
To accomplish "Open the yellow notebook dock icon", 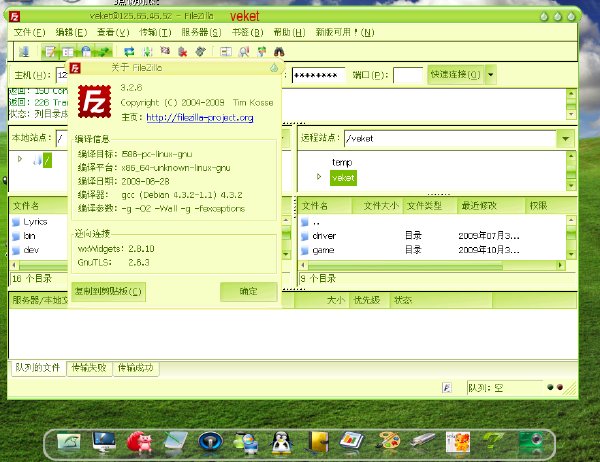I will 318,442.
